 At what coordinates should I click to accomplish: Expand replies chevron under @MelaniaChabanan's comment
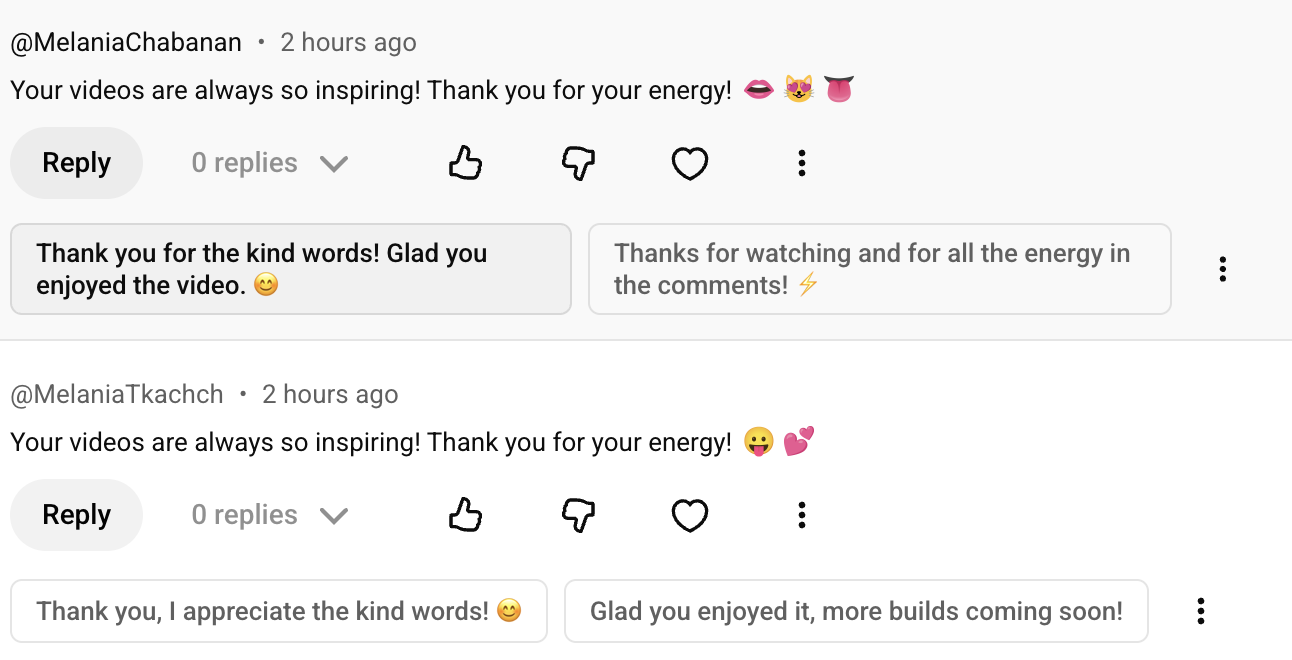333,164
